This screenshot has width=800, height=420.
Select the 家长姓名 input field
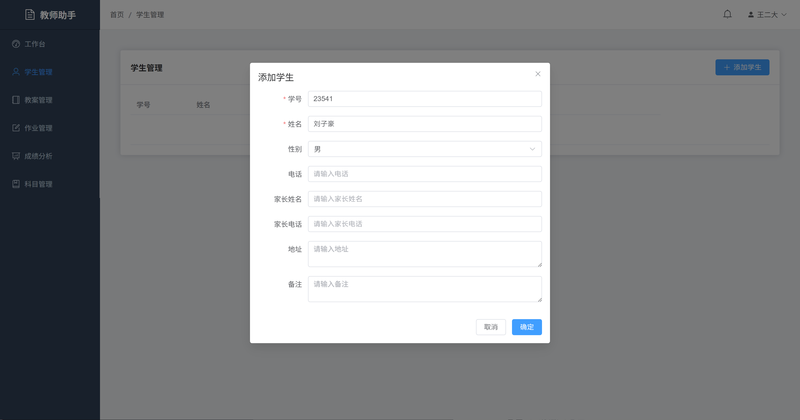click(x=424, y=199)
